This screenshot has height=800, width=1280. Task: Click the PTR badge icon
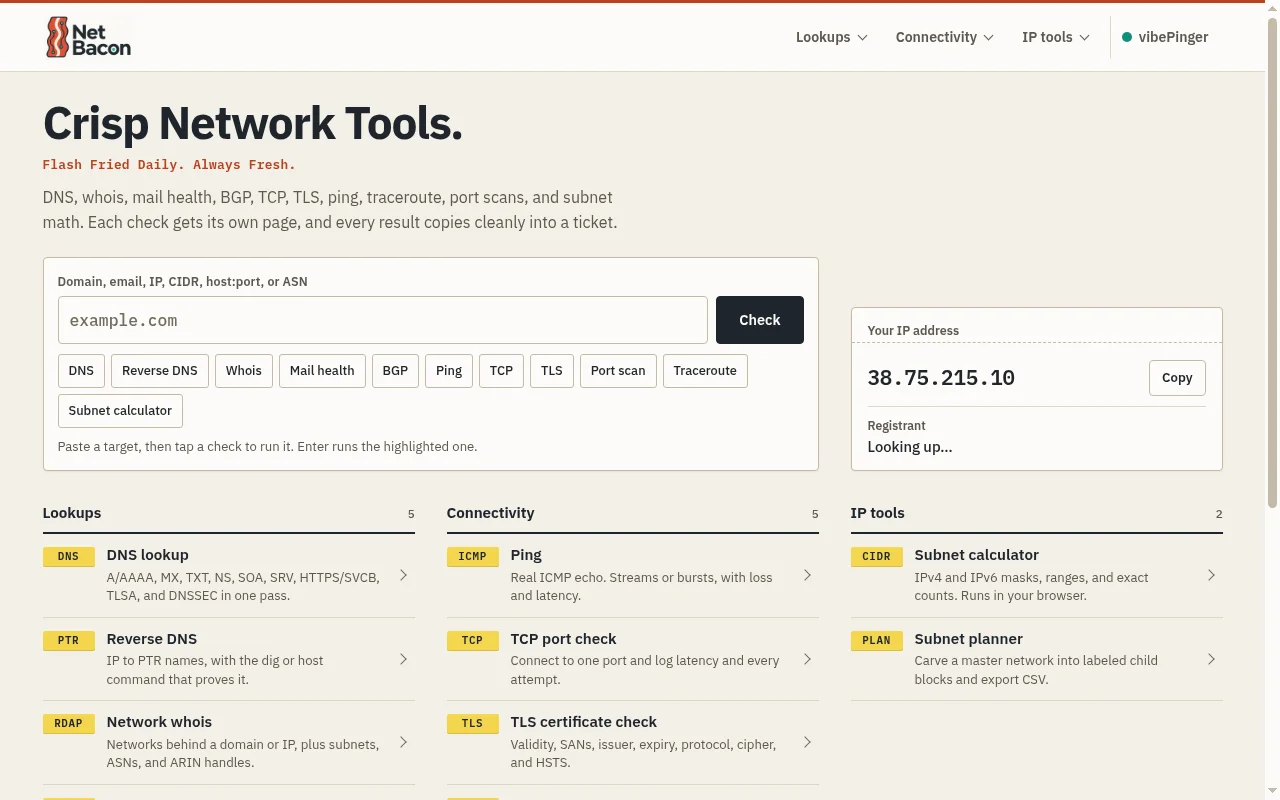pyautogui.click(x=68, y=641)
